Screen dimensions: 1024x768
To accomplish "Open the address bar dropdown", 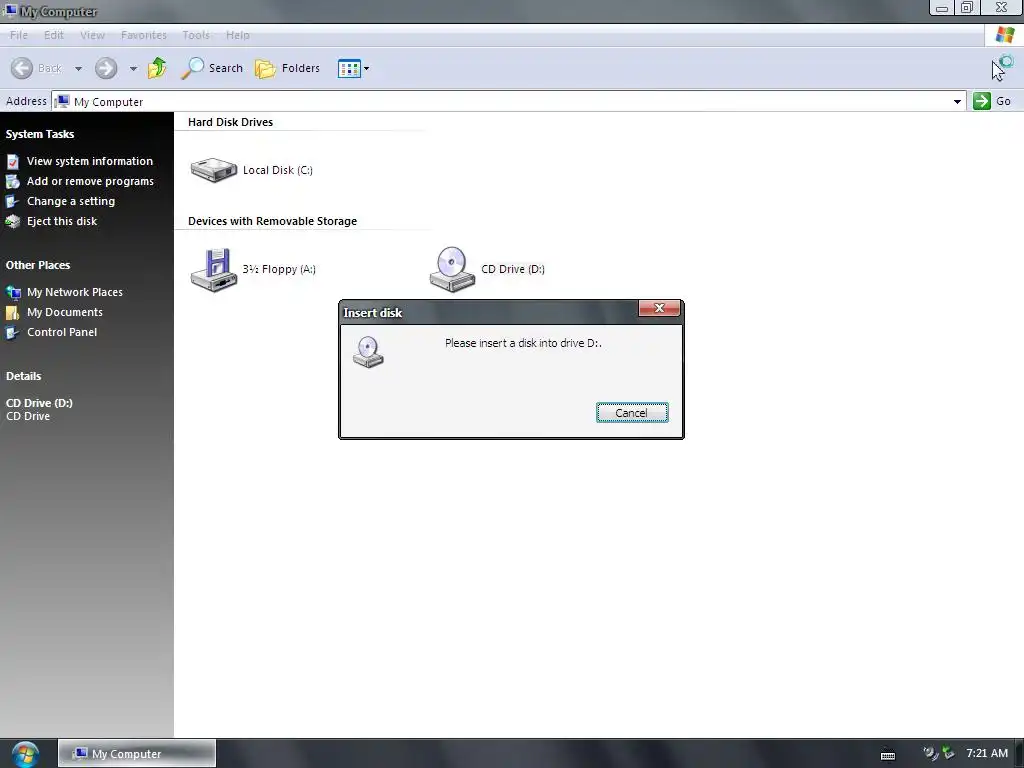I will pyautogui.click(x=957, y=101).
